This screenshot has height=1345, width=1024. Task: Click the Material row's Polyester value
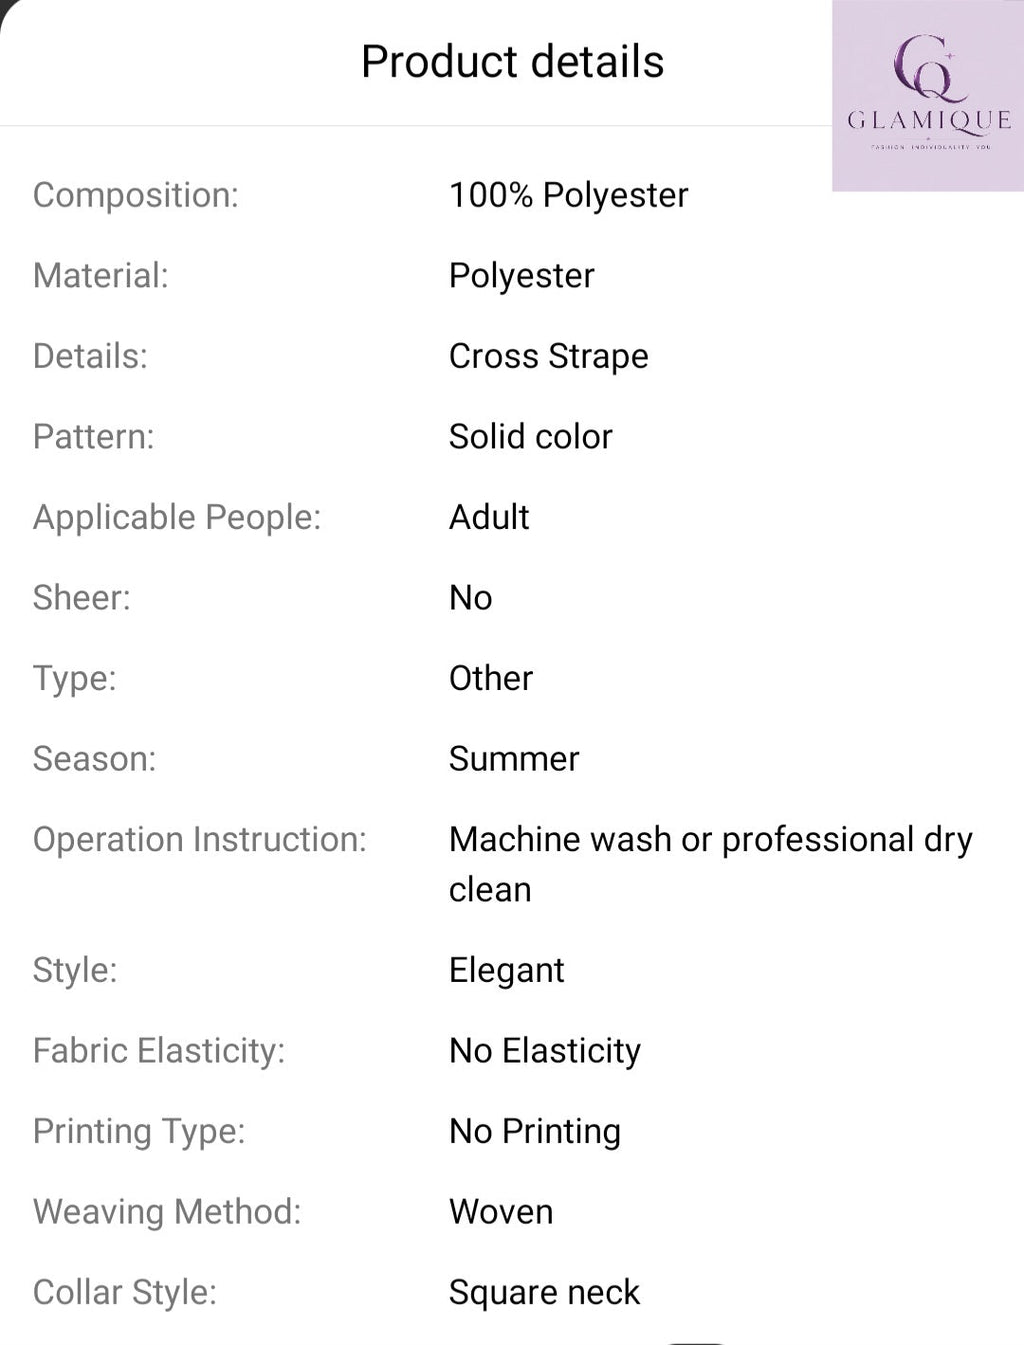coord(521,276)
